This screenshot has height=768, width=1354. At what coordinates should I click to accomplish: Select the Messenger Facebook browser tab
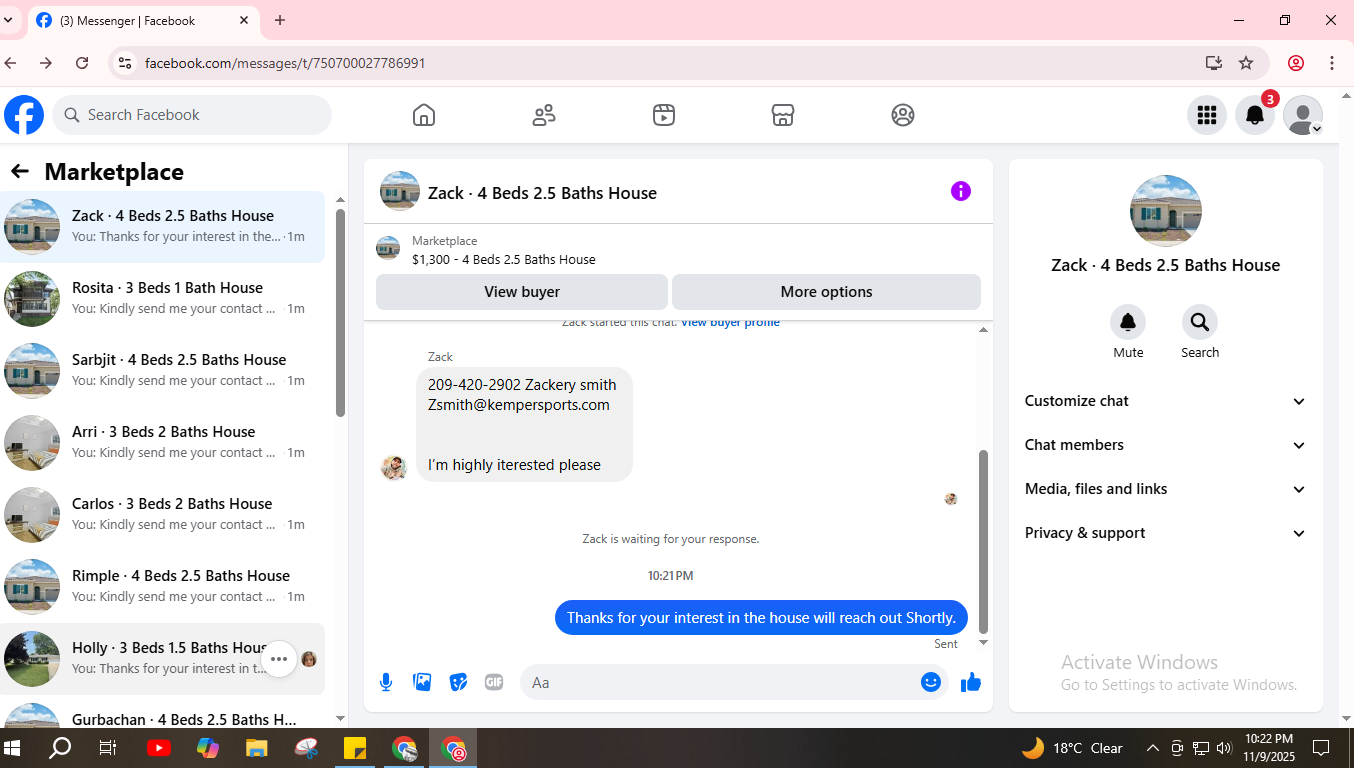pyautogui.click(x=142, y=20)
